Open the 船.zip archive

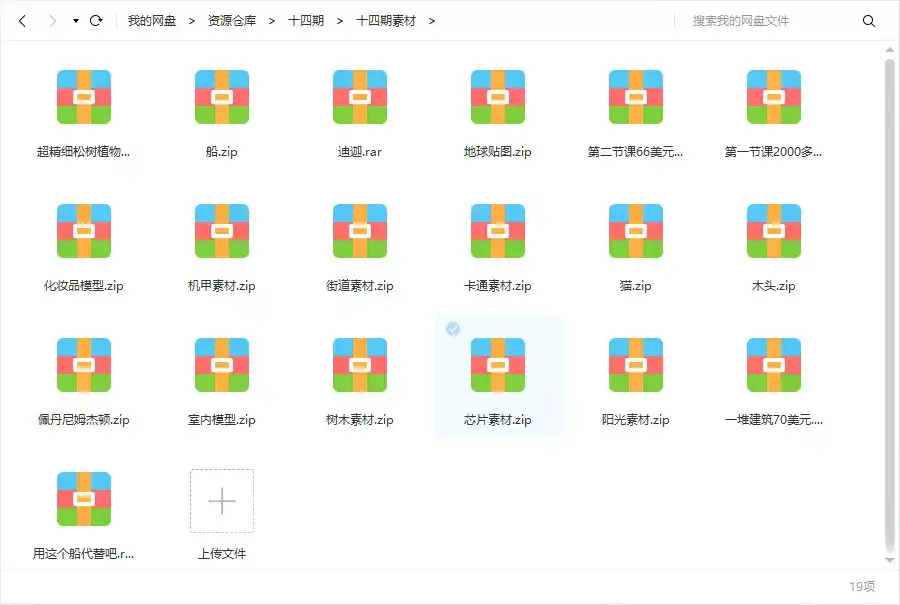point(221,97)
